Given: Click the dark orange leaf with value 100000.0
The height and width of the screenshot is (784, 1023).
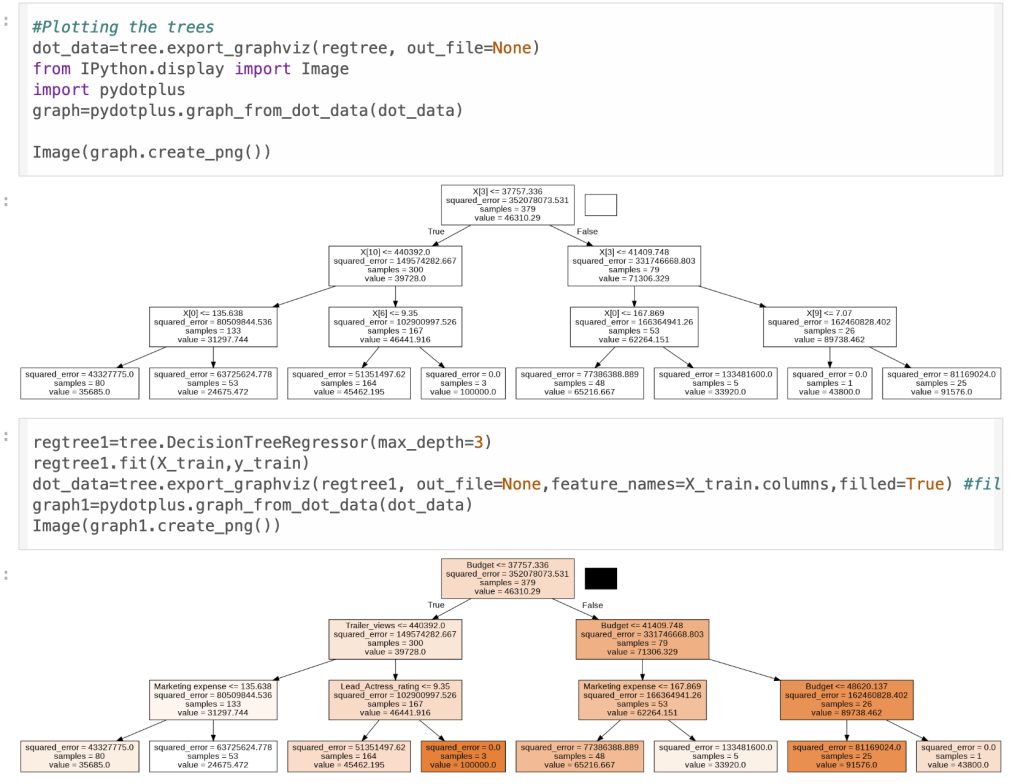Looking at the screenshot, I should click(463, 755).
